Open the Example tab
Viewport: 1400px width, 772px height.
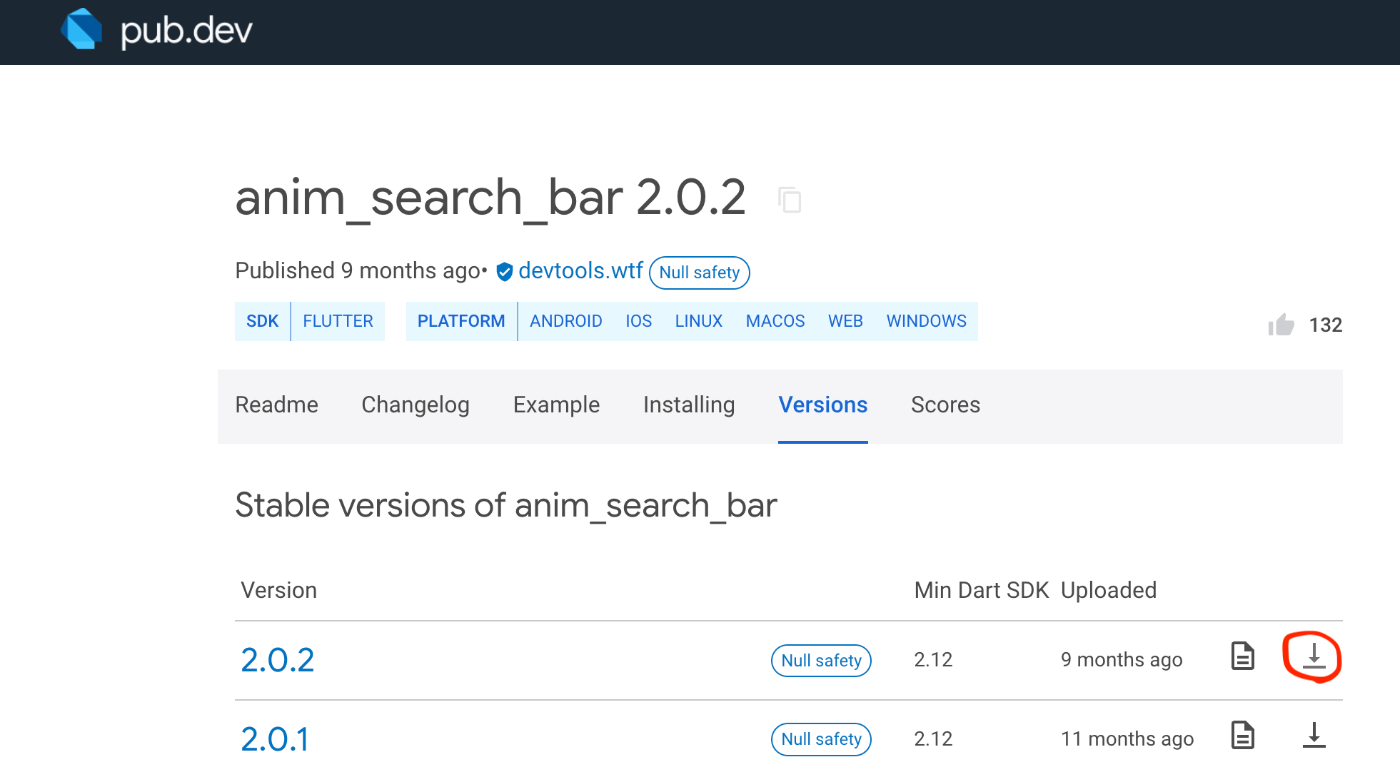pos(556,405)
